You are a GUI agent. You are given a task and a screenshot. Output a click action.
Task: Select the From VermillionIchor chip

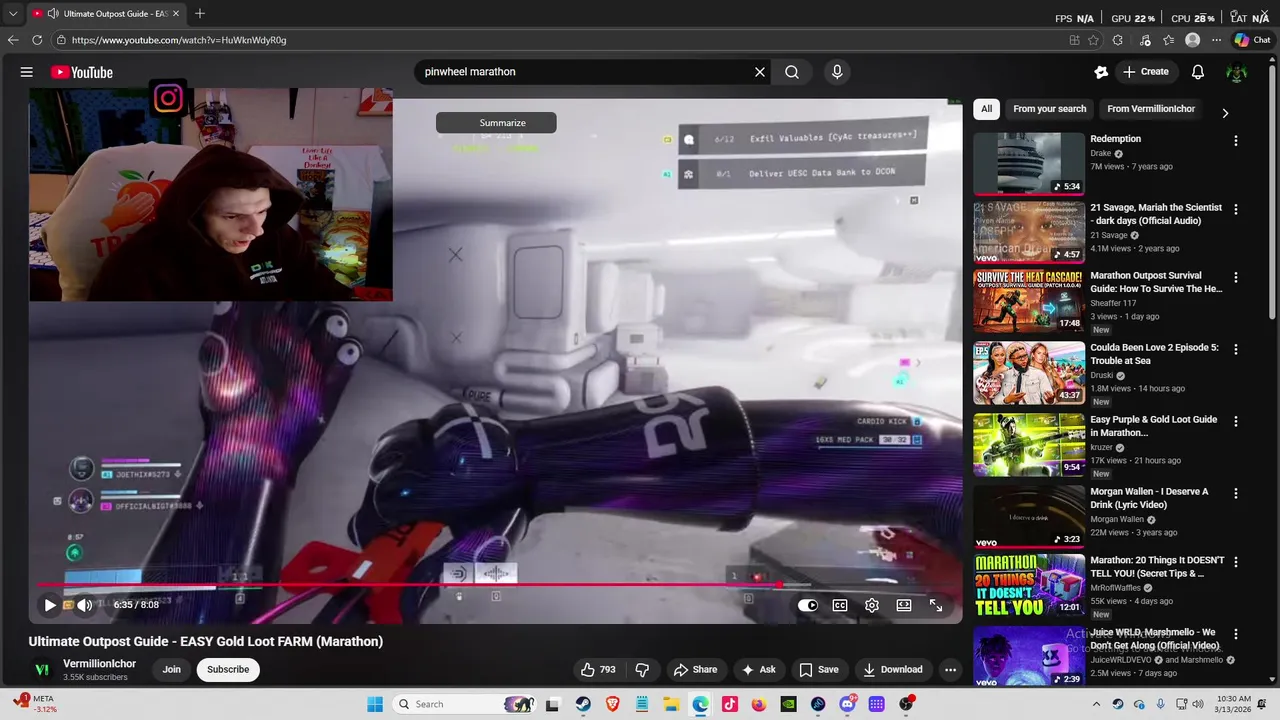pyautogui.click(x=1151, y=109)
